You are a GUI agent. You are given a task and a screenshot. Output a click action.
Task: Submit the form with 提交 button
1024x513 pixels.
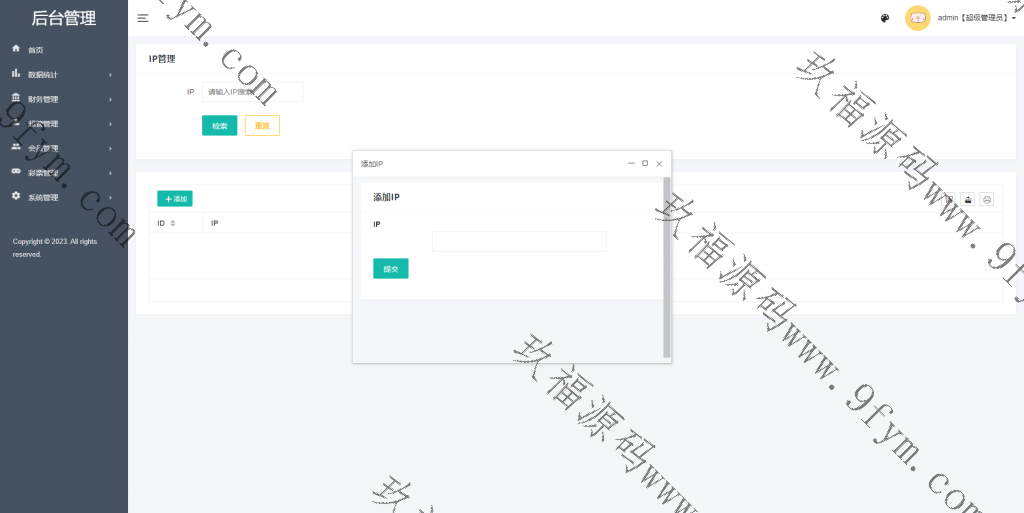click(x=390, y=268)
